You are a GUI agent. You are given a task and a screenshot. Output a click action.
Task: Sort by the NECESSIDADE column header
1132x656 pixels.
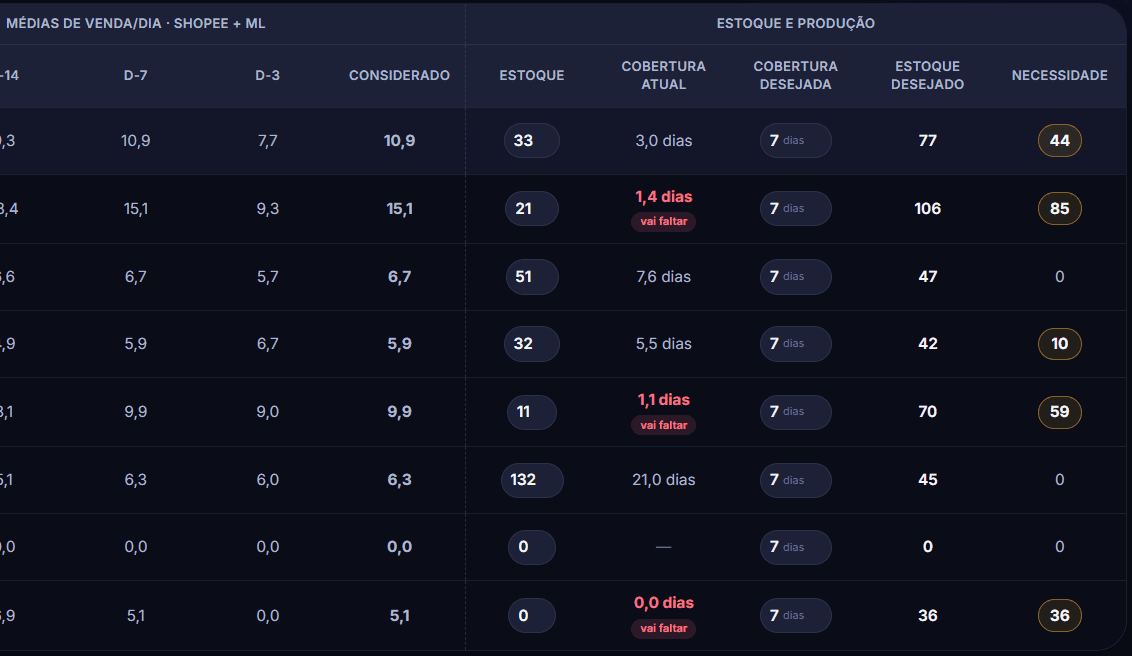pyautogui.click(x=1059, y=75)
